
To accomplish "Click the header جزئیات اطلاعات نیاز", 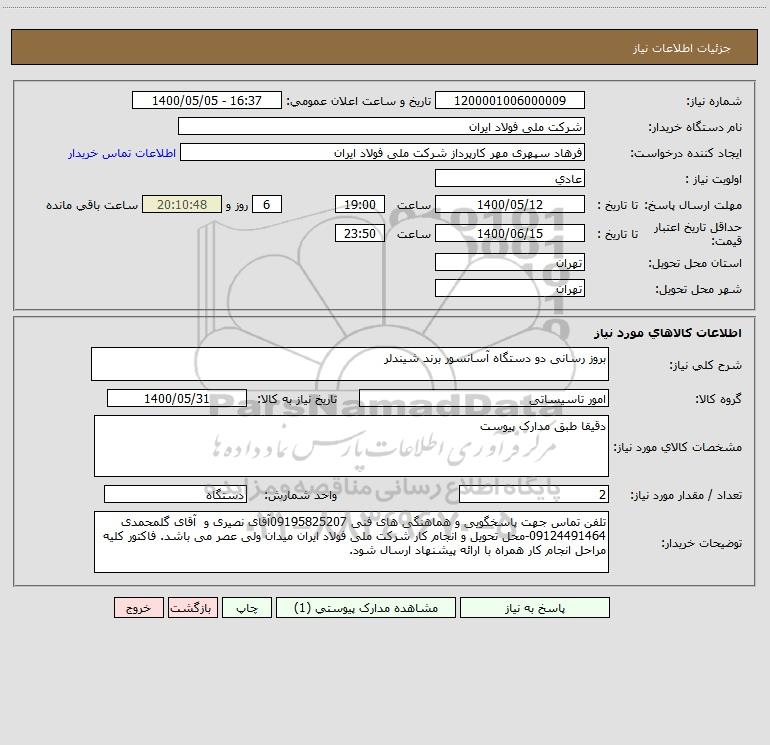I will coord(682,48).
